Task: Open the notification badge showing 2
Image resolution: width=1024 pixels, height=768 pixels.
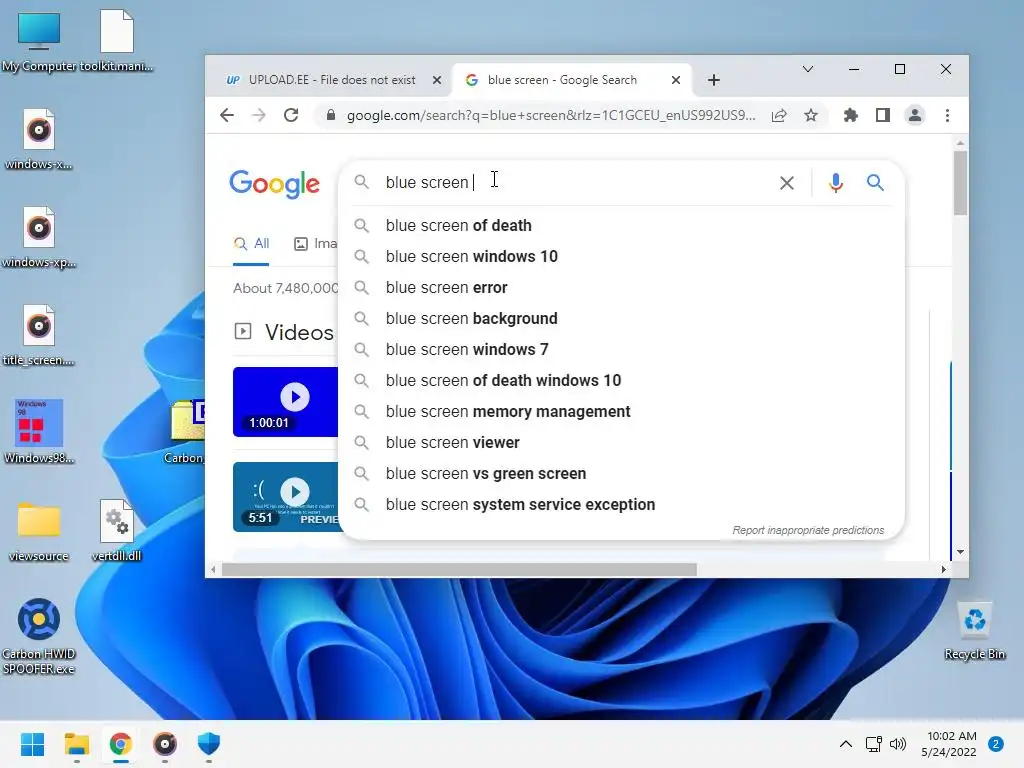Action: click(x=996, y=744)
